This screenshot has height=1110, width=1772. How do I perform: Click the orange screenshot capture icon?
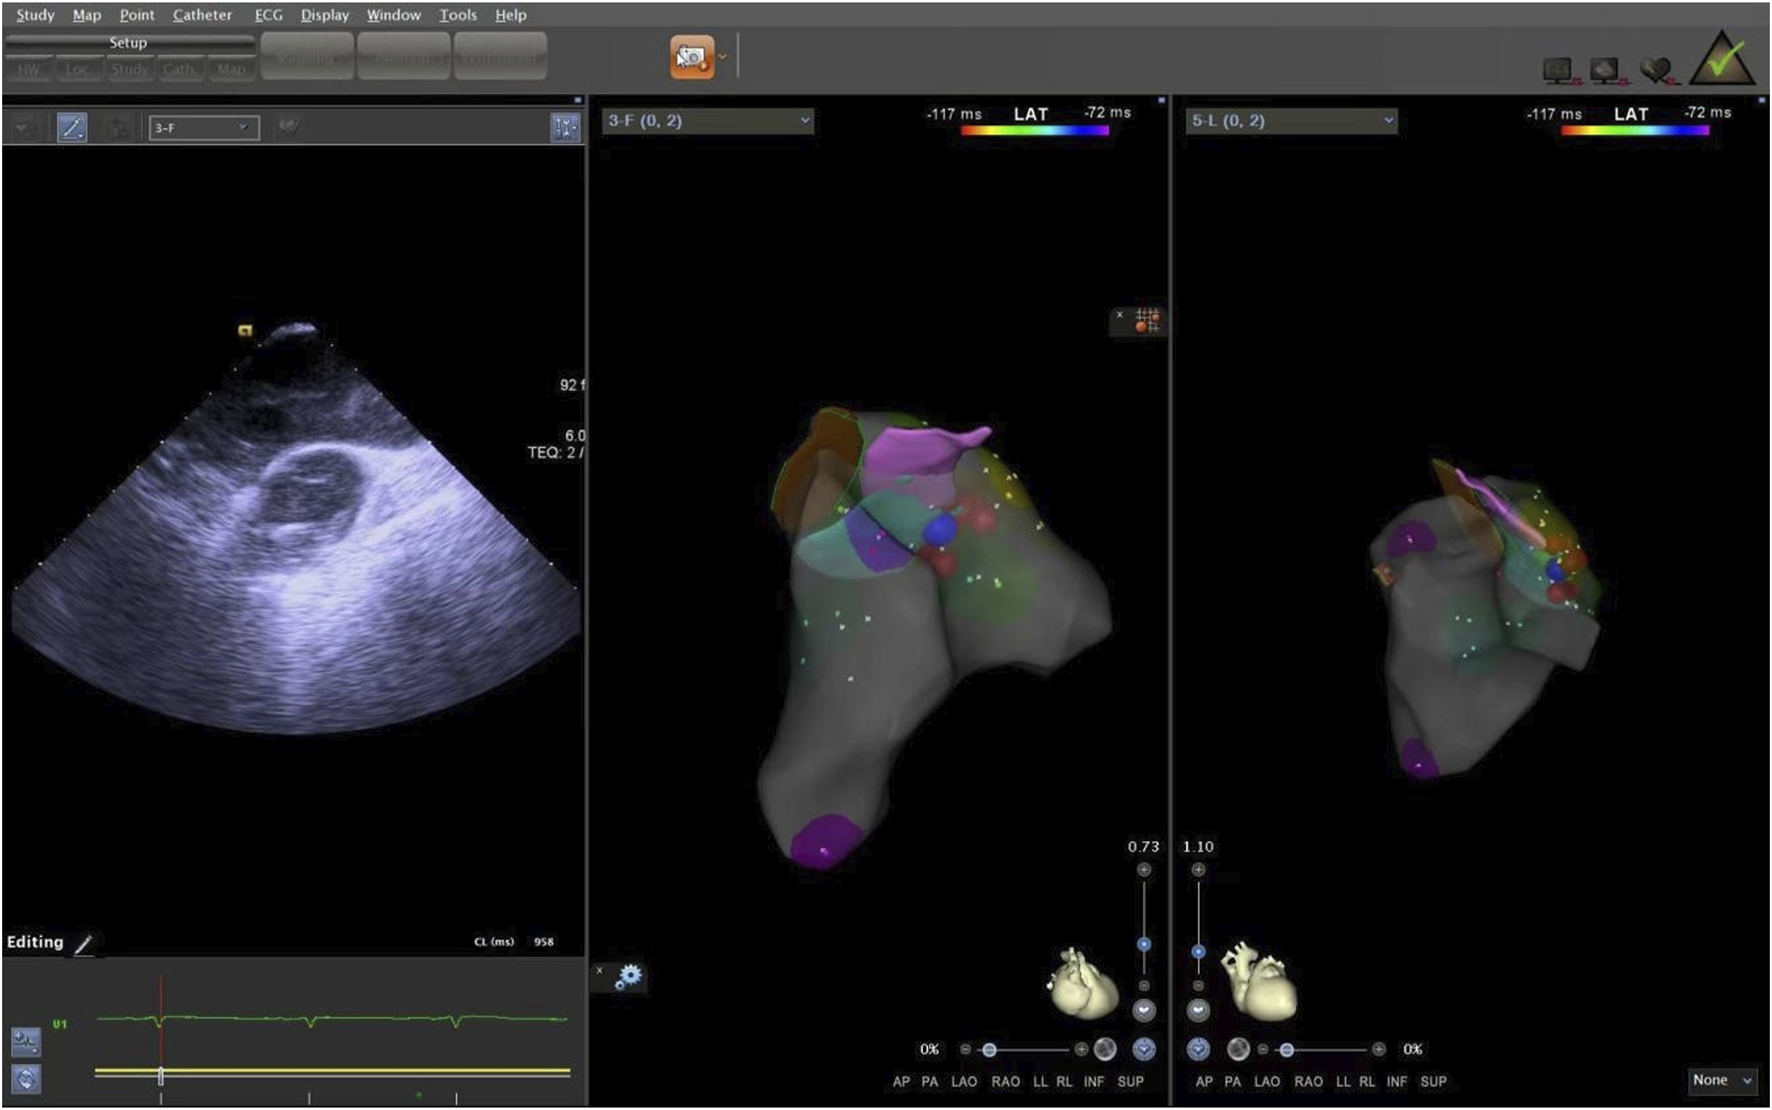(692, 58)
